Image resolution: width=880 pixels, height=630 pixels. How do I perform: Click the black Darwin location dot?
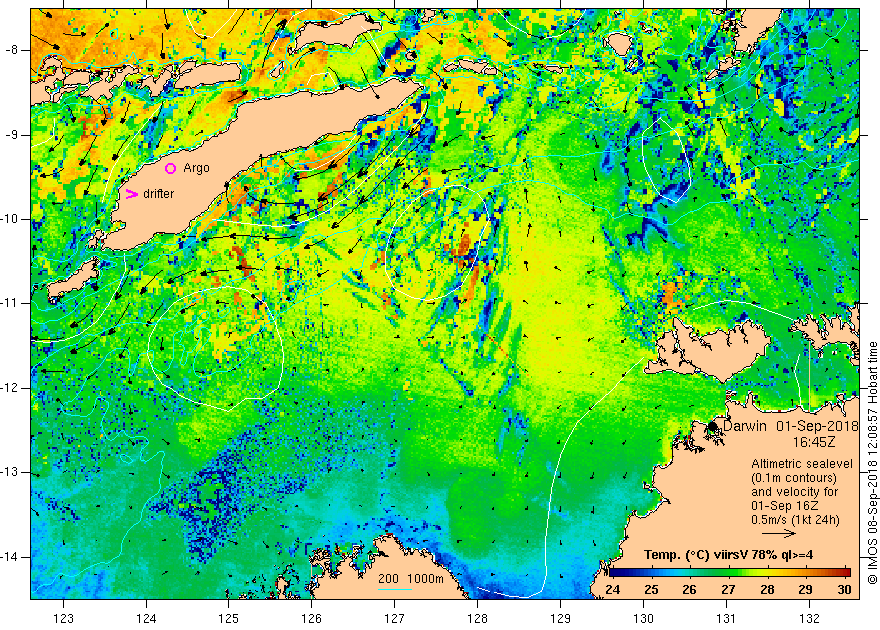pyautogui.click(x=712, y=426)
